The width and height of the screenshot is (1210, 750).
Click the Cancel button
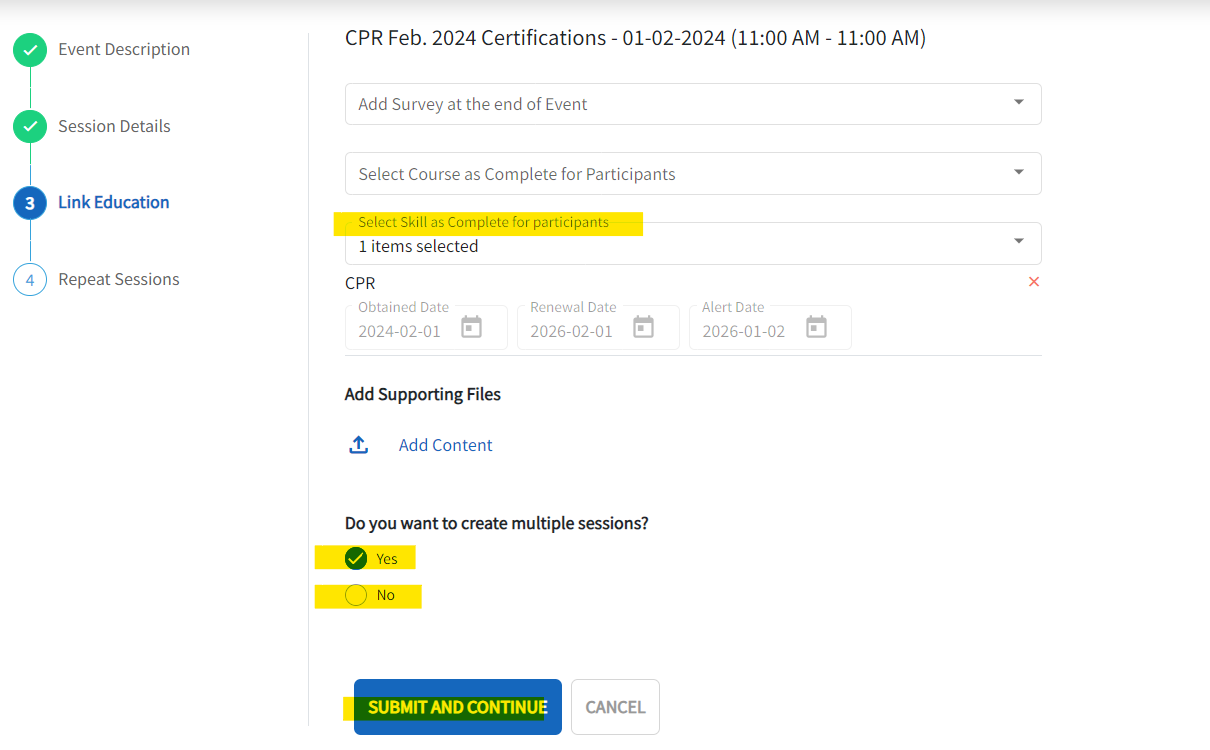614,706
